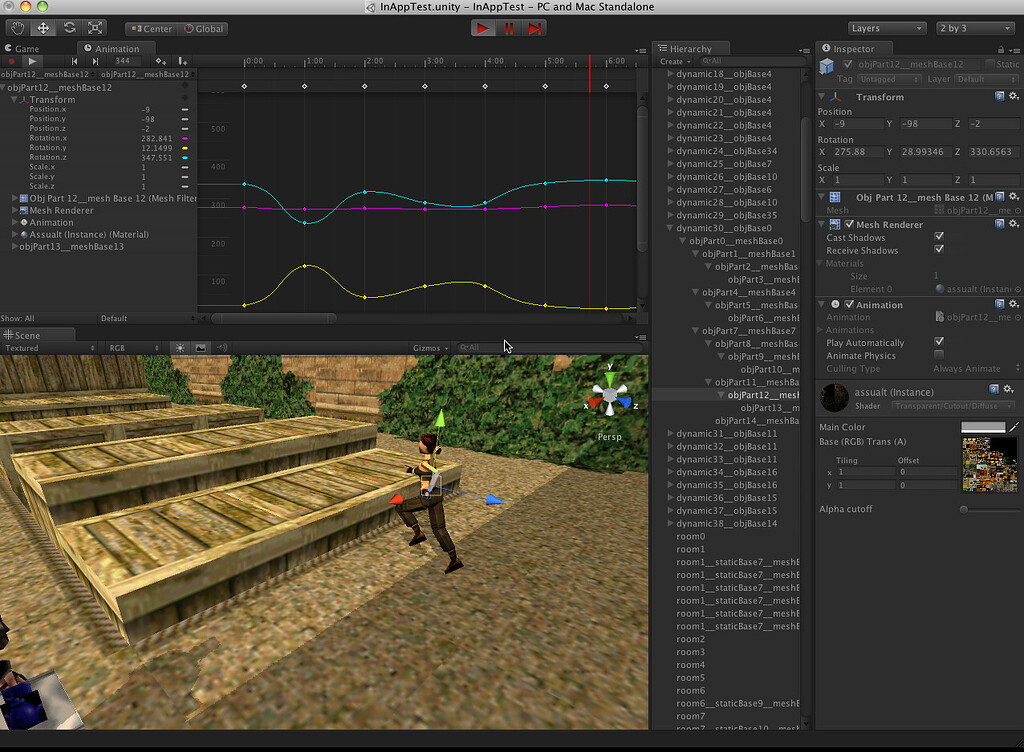Select the Scale tool
The width and height of the screenshot is (1024, 752).
click(94, 28)
